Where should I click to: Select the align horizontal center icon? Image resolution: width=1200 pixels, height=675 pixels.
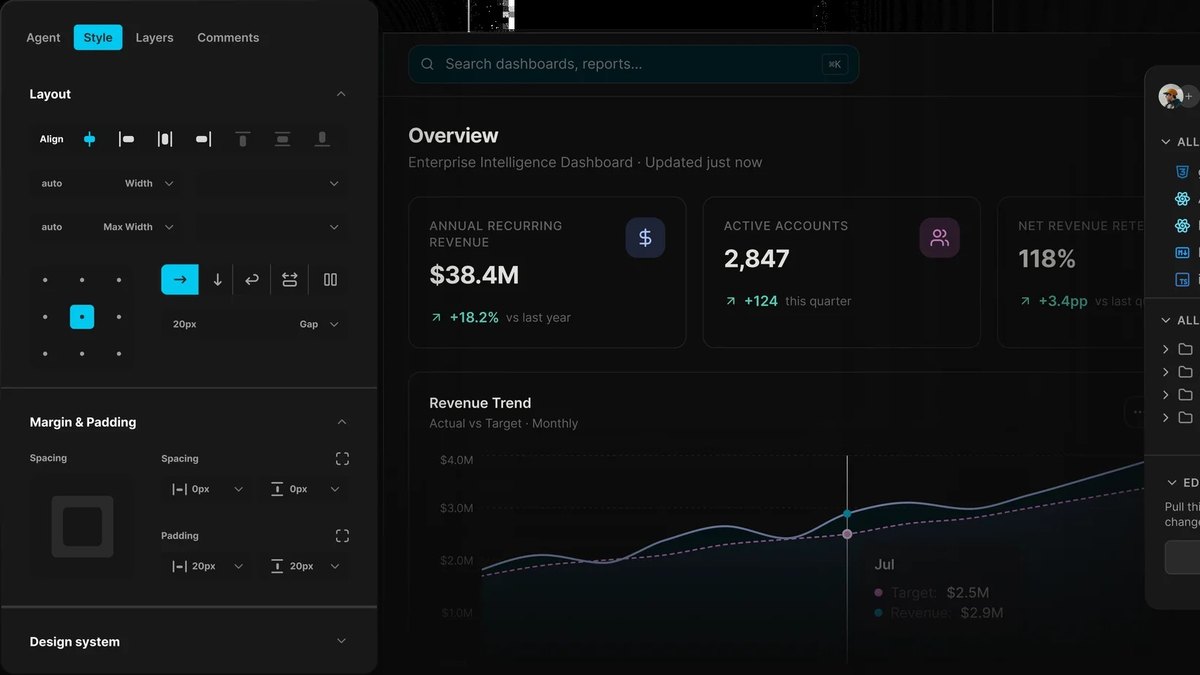pos(89,139)
